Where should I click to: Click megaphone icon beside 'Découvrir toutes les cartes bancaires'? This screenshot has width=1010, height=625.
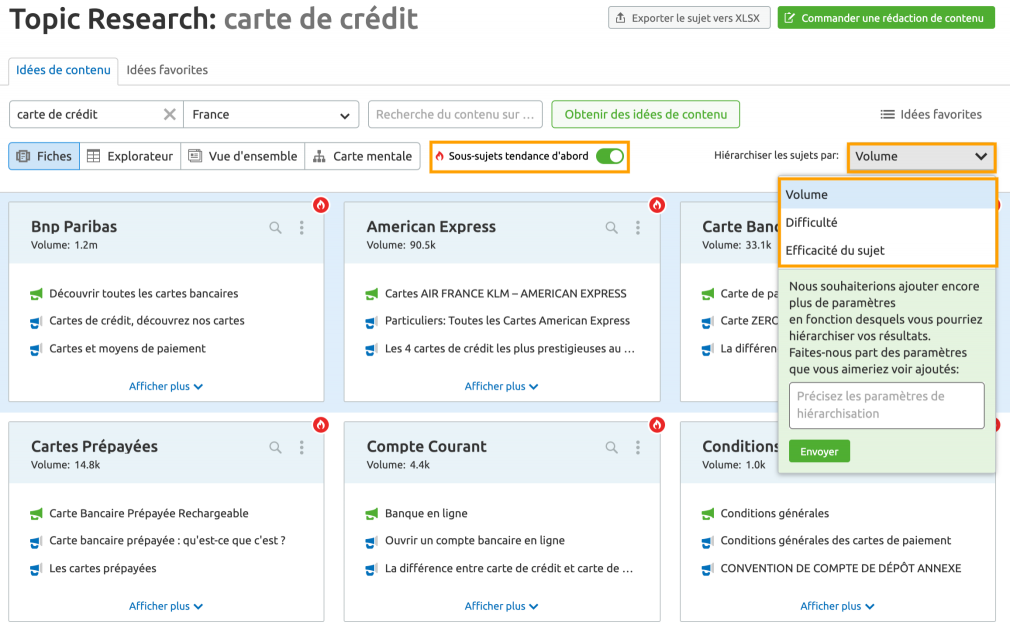[x=36, y=294]
